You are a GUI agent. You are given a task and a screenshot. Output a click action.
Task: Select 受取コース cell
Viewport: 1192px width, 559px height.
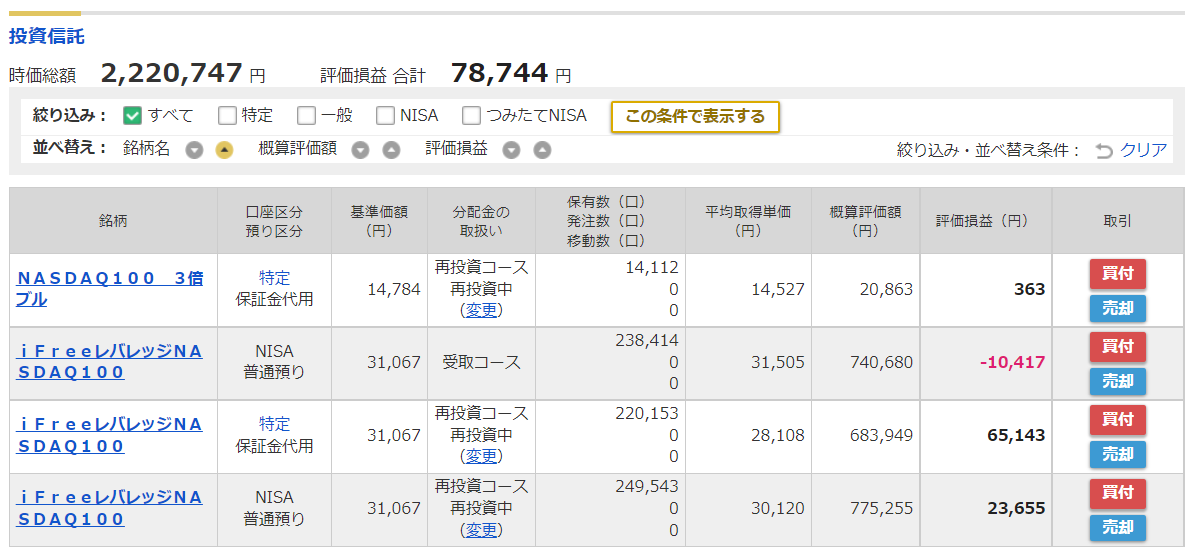click(481, 363)
